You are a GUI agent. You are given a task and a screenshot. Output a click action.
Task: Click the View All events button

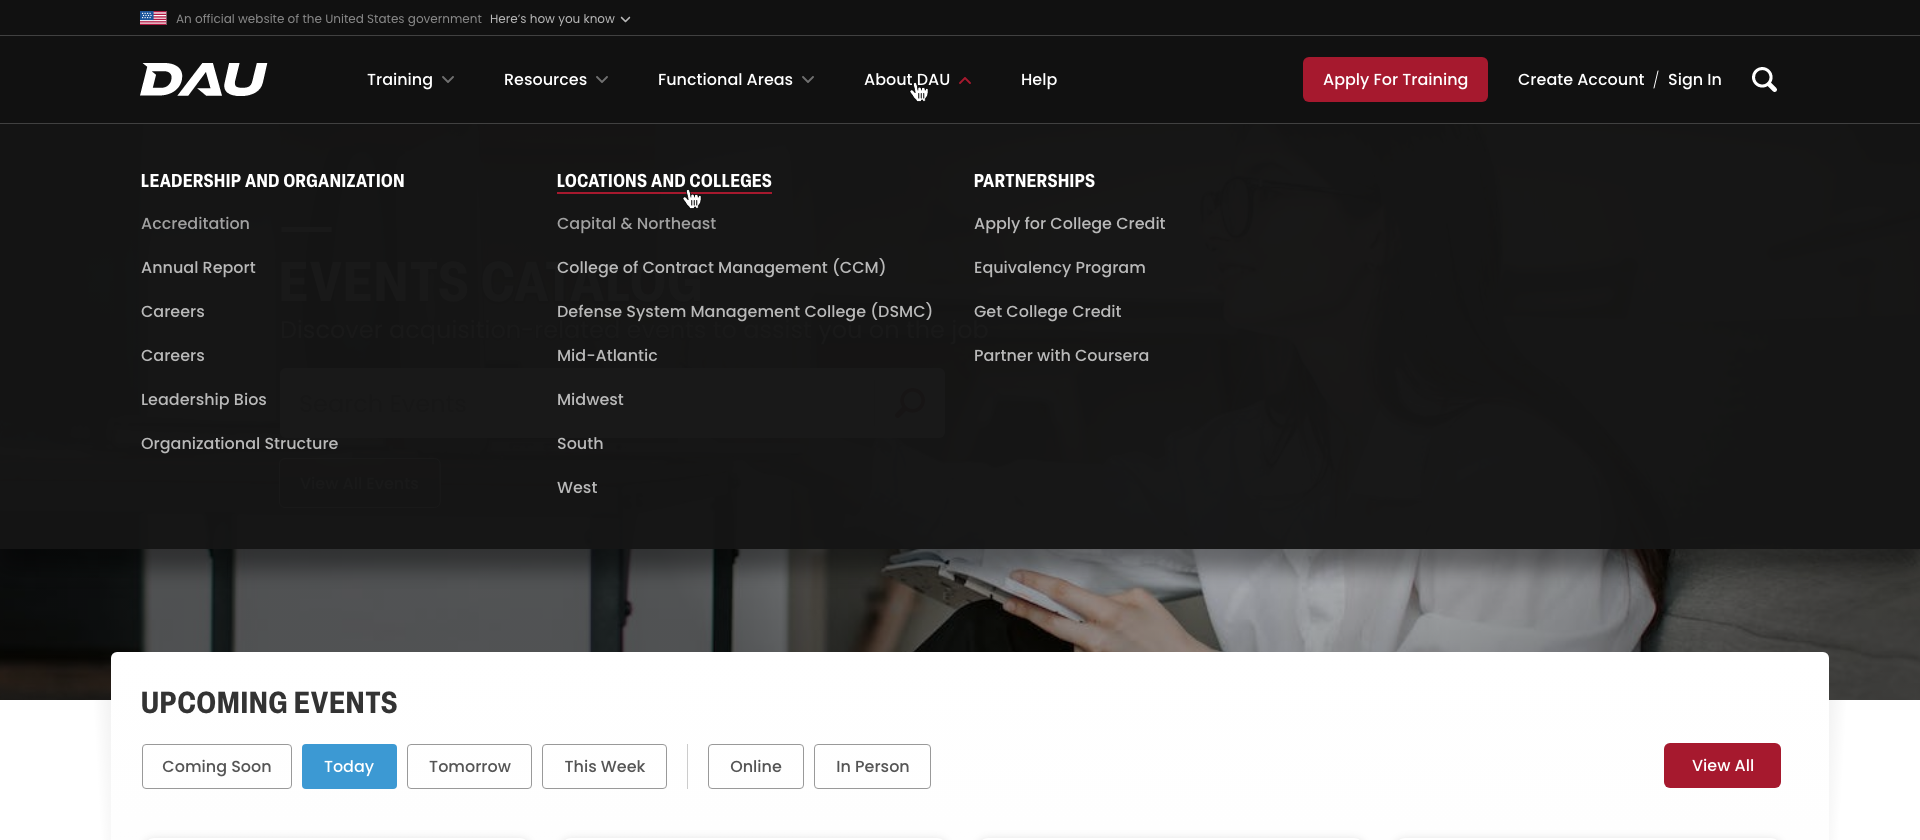pos(1722,765)
